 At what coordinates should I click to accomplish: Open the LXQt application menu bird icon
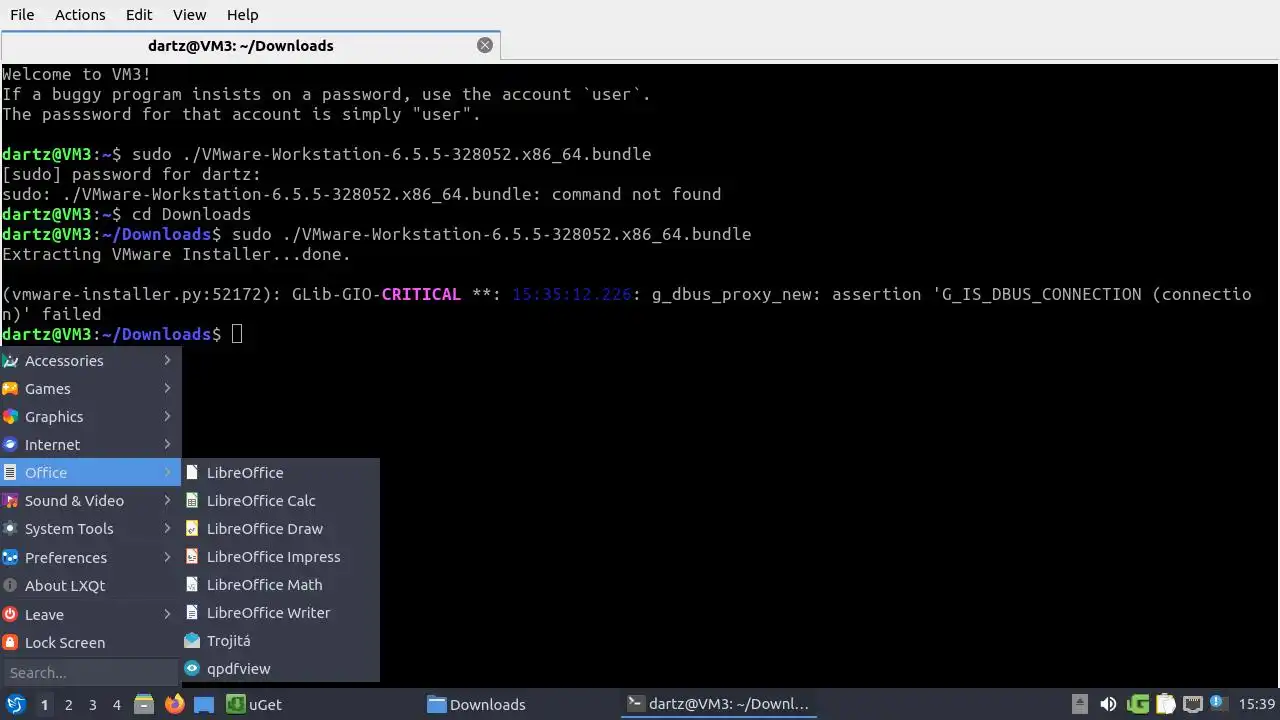(15, 704)
